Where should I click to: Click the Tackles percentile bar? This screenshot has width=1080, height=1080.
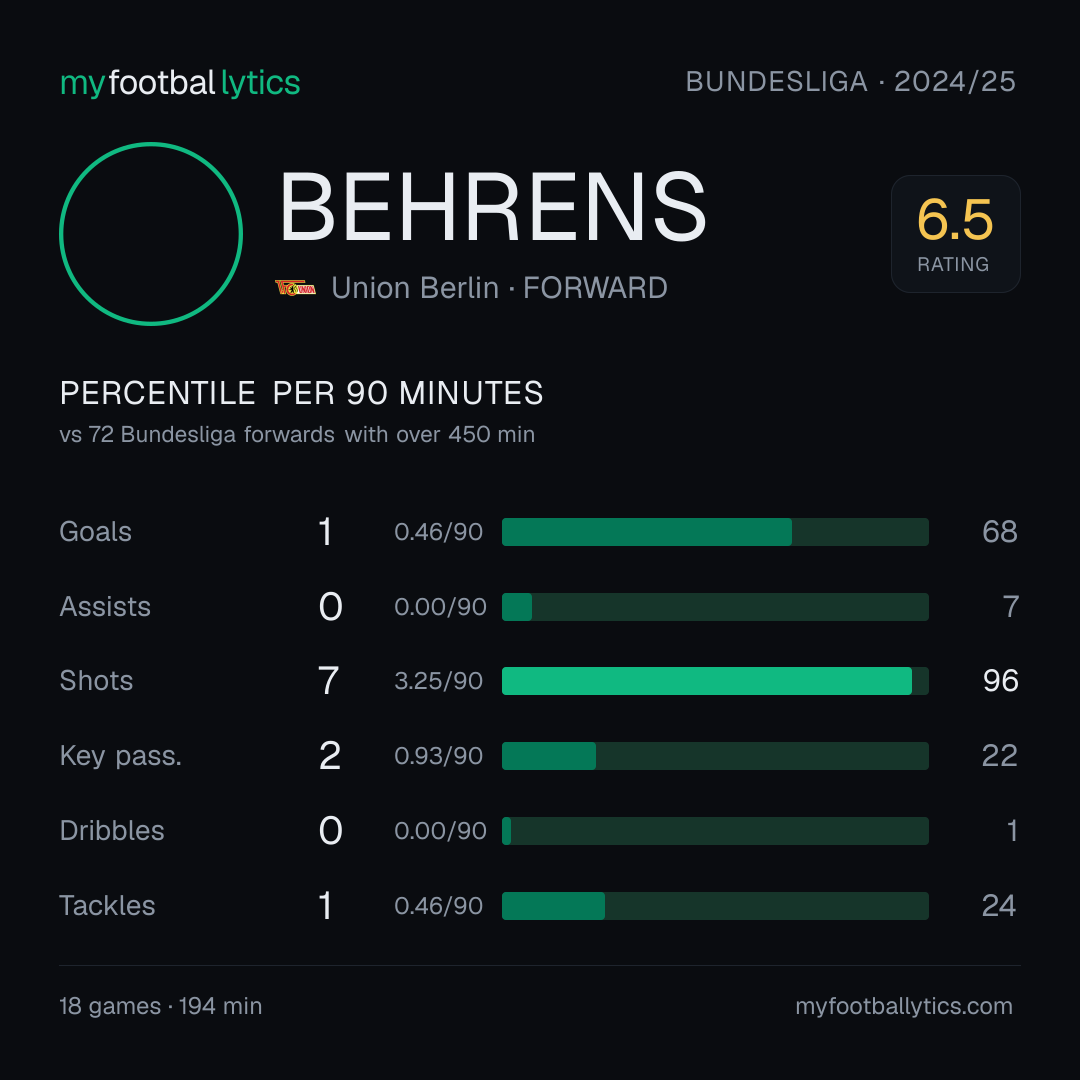[715, 906]
